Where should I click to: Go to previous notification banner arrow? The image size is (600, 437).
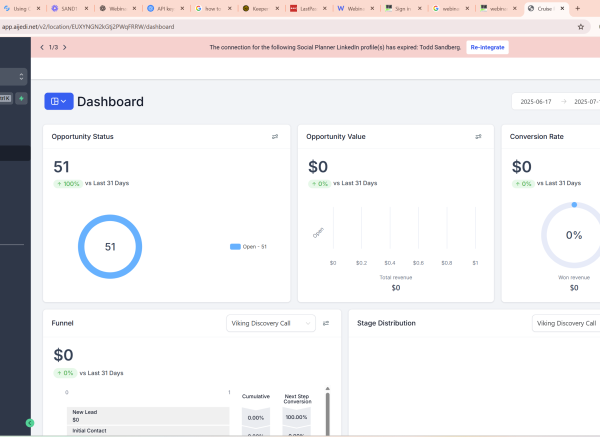click(41, 47)
